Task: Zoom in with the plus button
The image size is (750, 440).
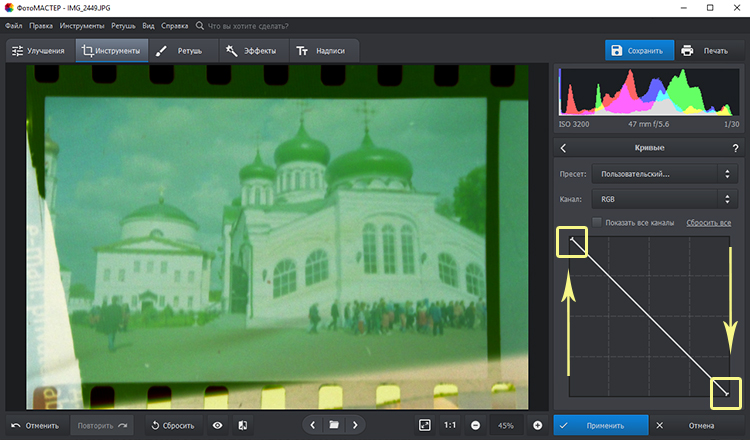Action: click(537, 425)
